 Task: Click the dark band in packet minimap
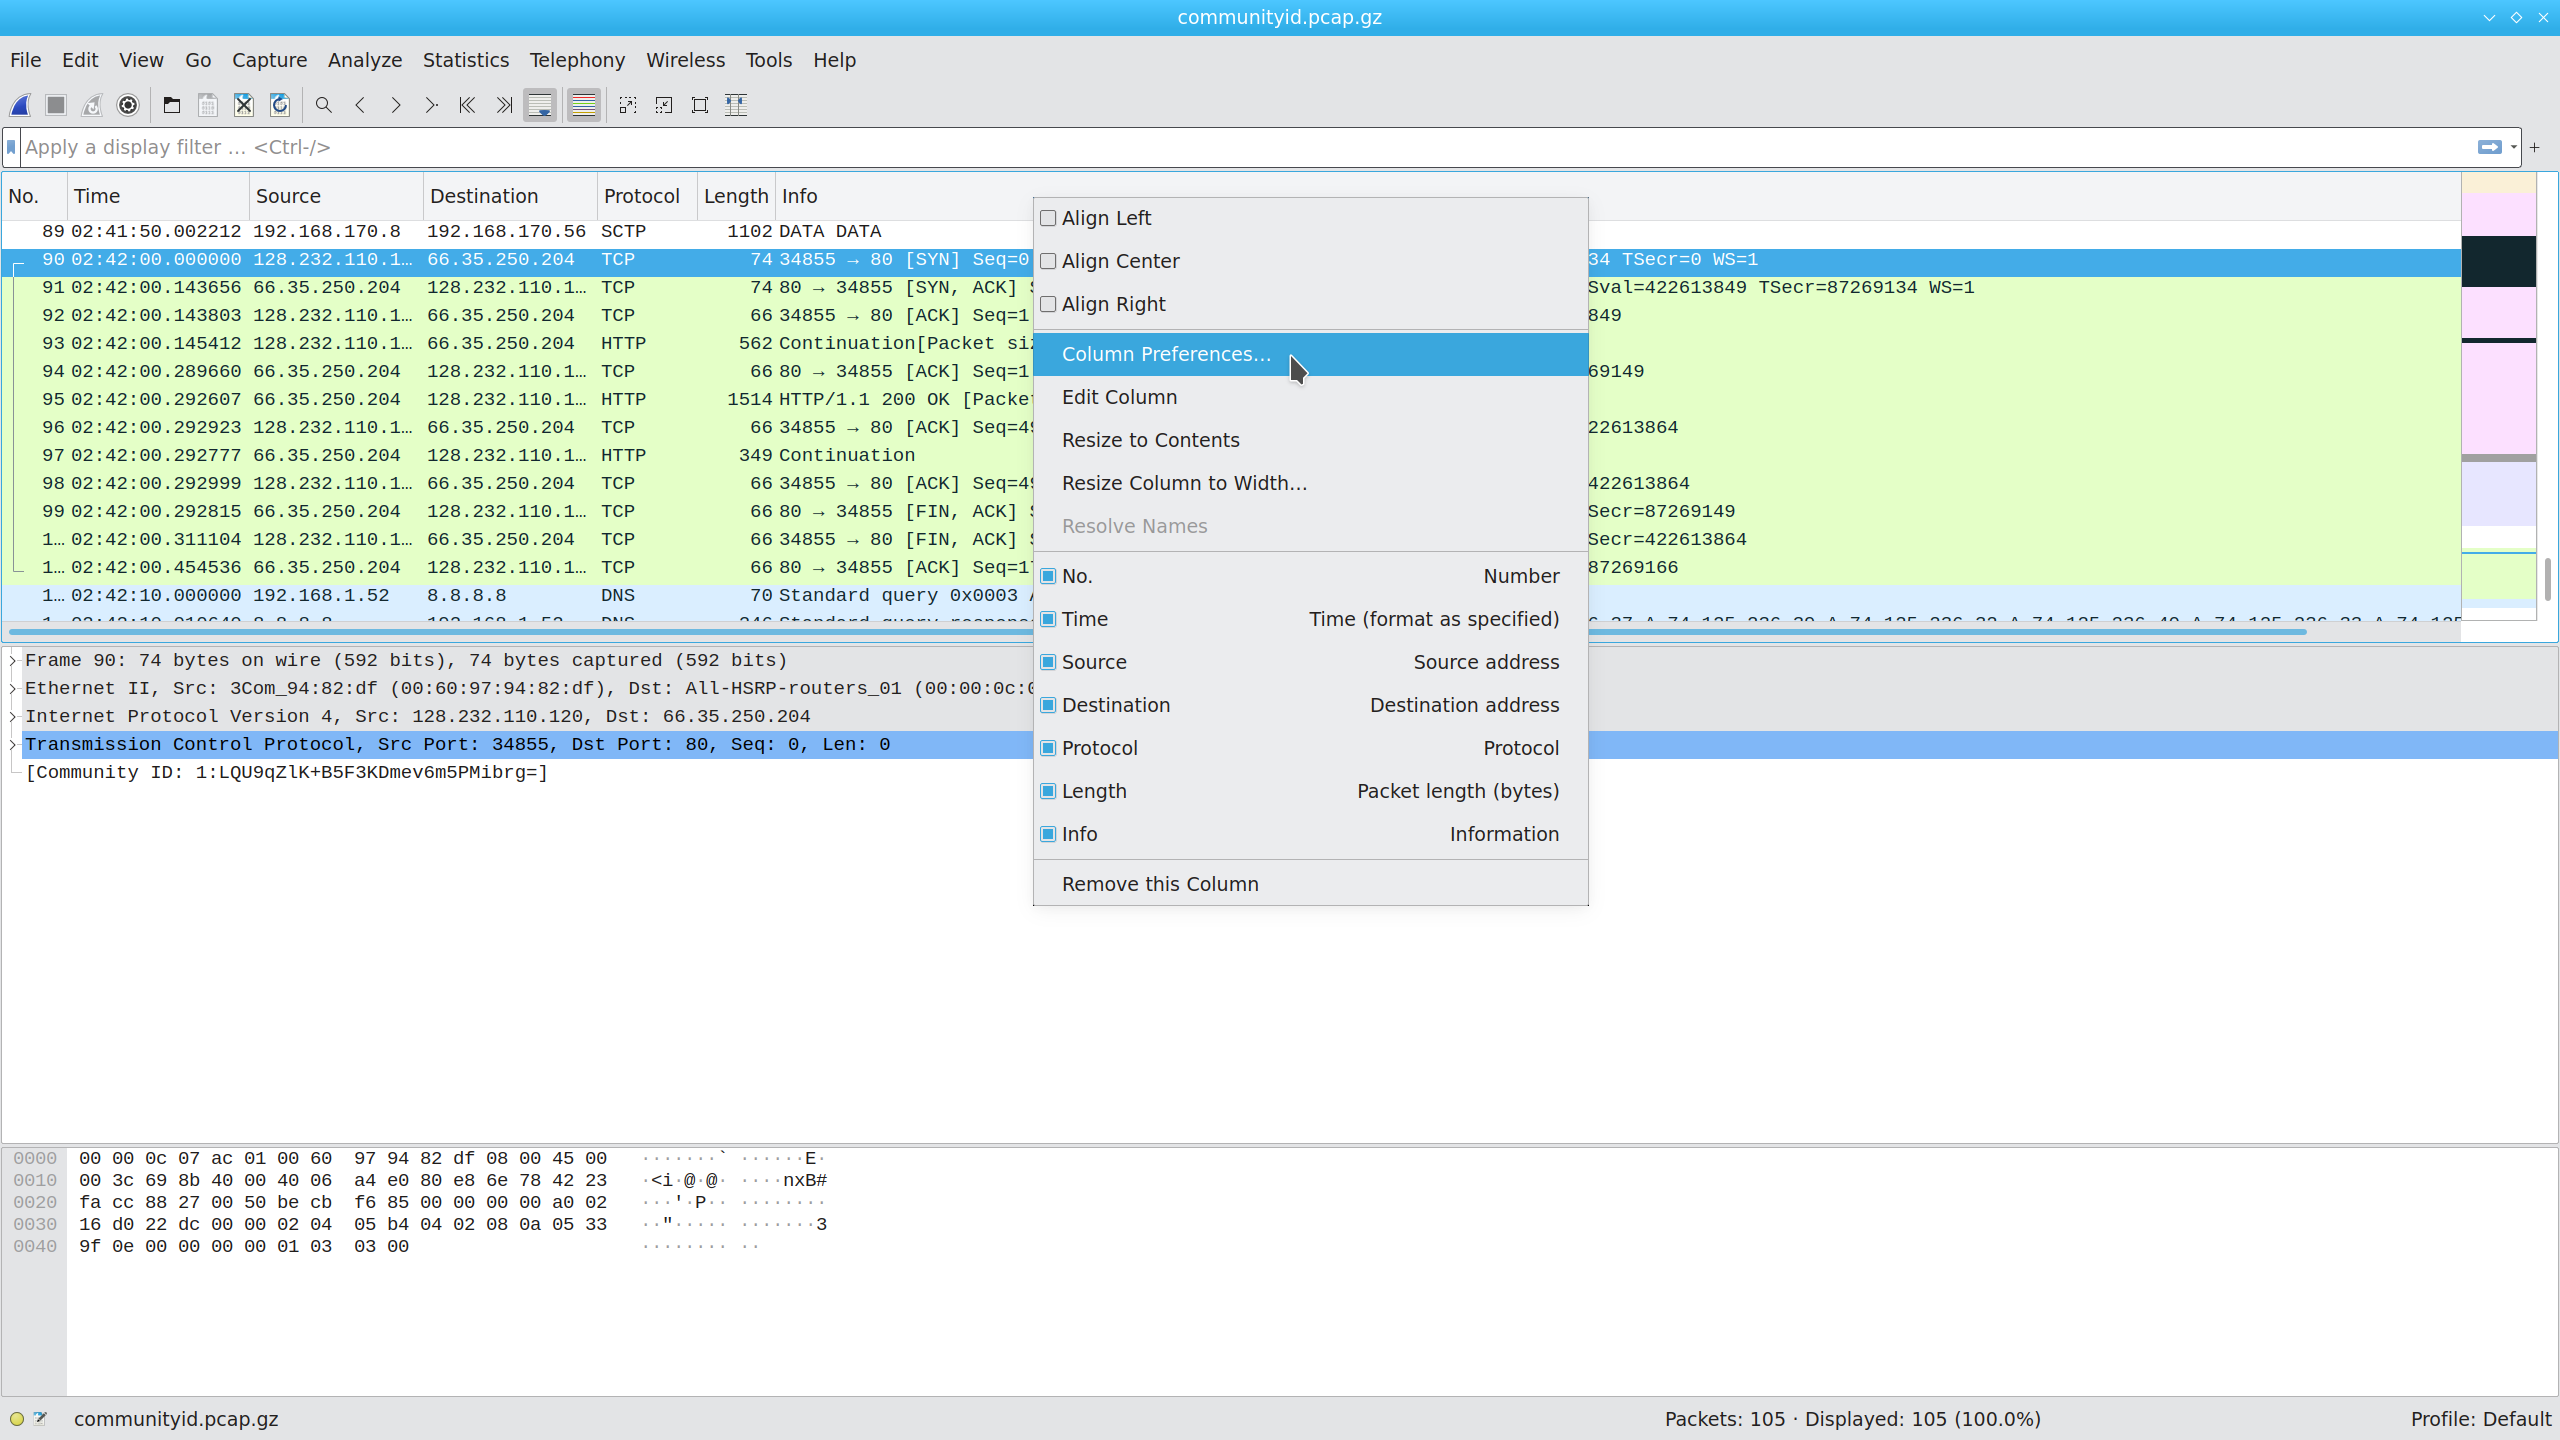[x=2498, y=261]
